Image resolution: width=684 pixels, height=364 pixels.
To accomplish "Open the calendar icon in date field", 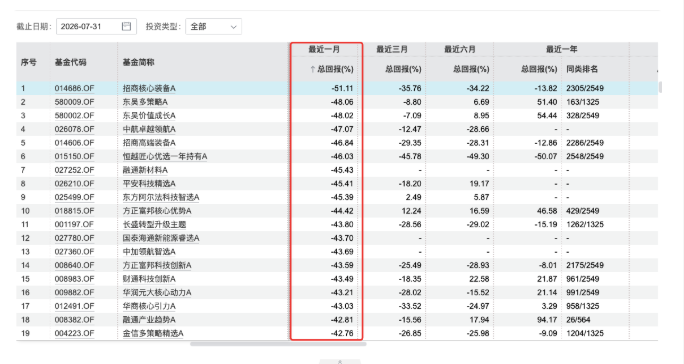I will pyautogui.click(x=126, y=27).
